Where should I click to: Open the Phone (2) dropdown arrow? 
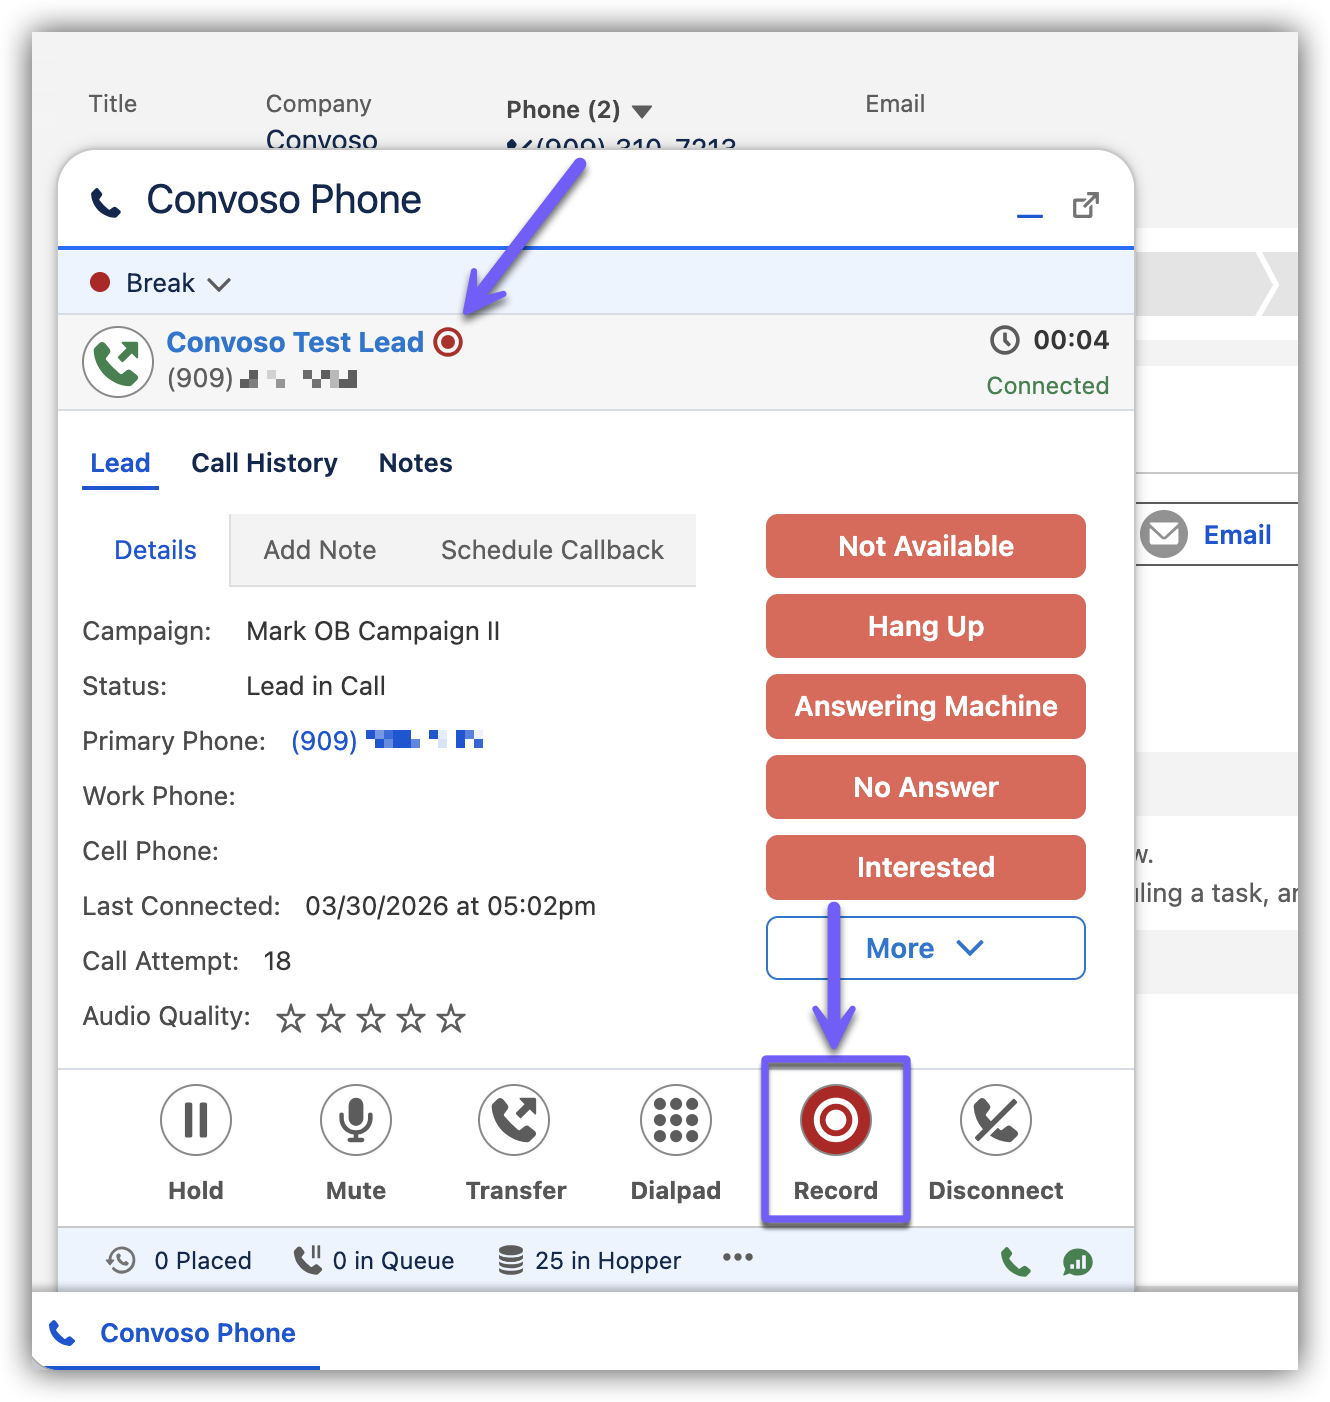coord(642,111)
